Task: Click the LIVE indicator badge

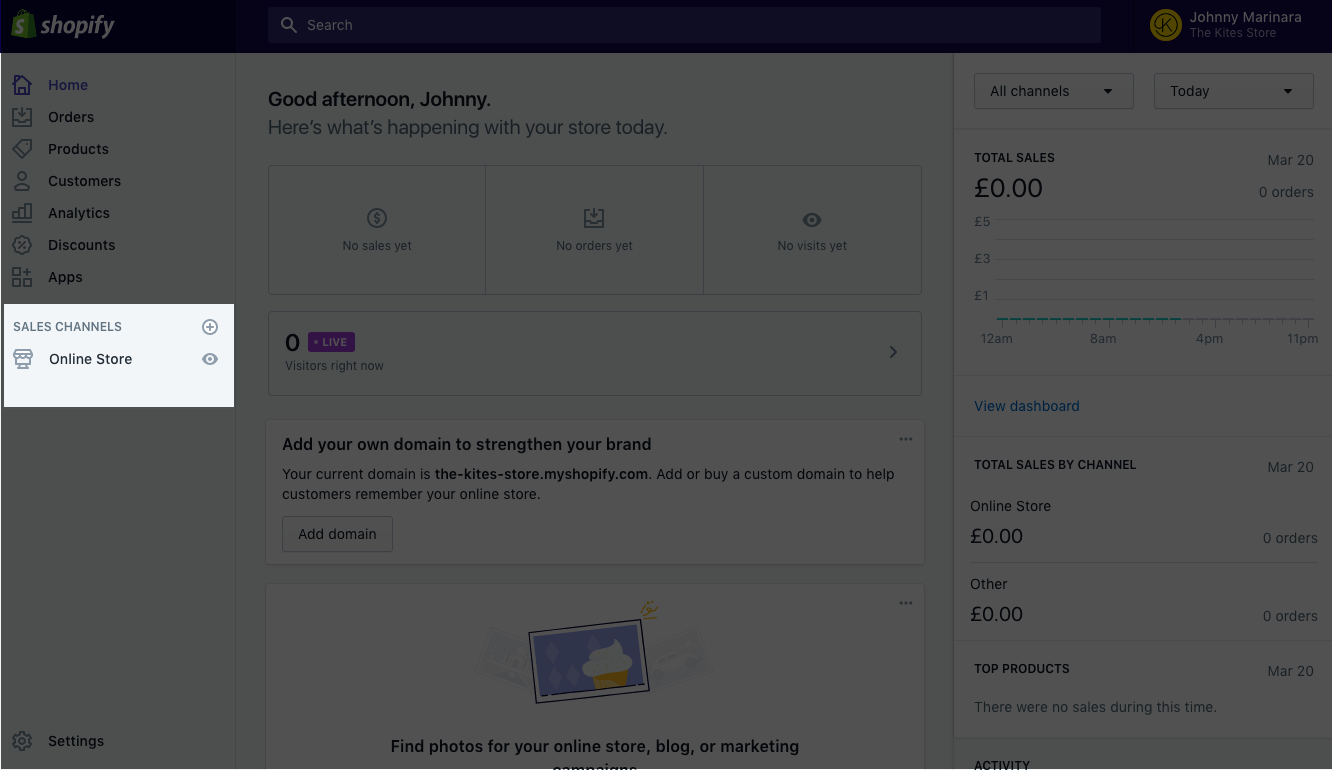Action: click(x=330, y=341)
